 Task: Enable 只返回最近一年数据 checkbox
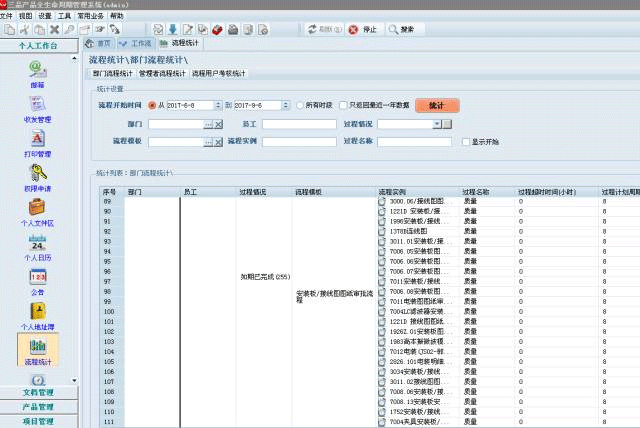[x=342, y=105]
